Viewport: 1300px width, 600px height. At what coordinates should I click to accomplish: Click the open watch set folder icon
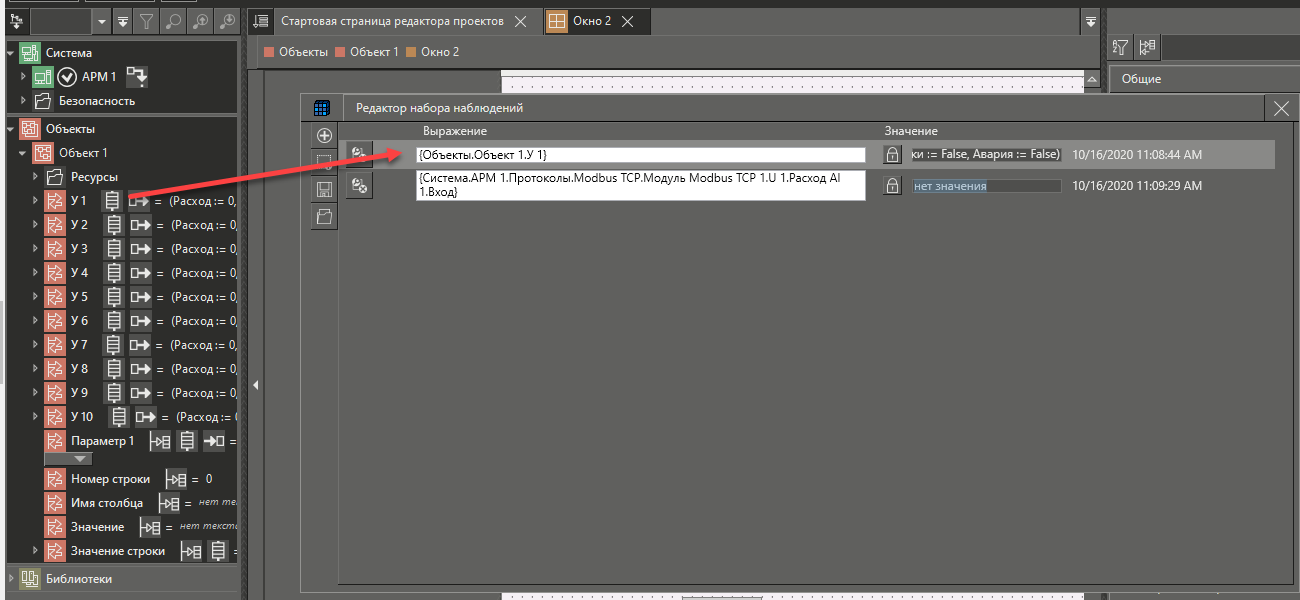click(324, 216)
